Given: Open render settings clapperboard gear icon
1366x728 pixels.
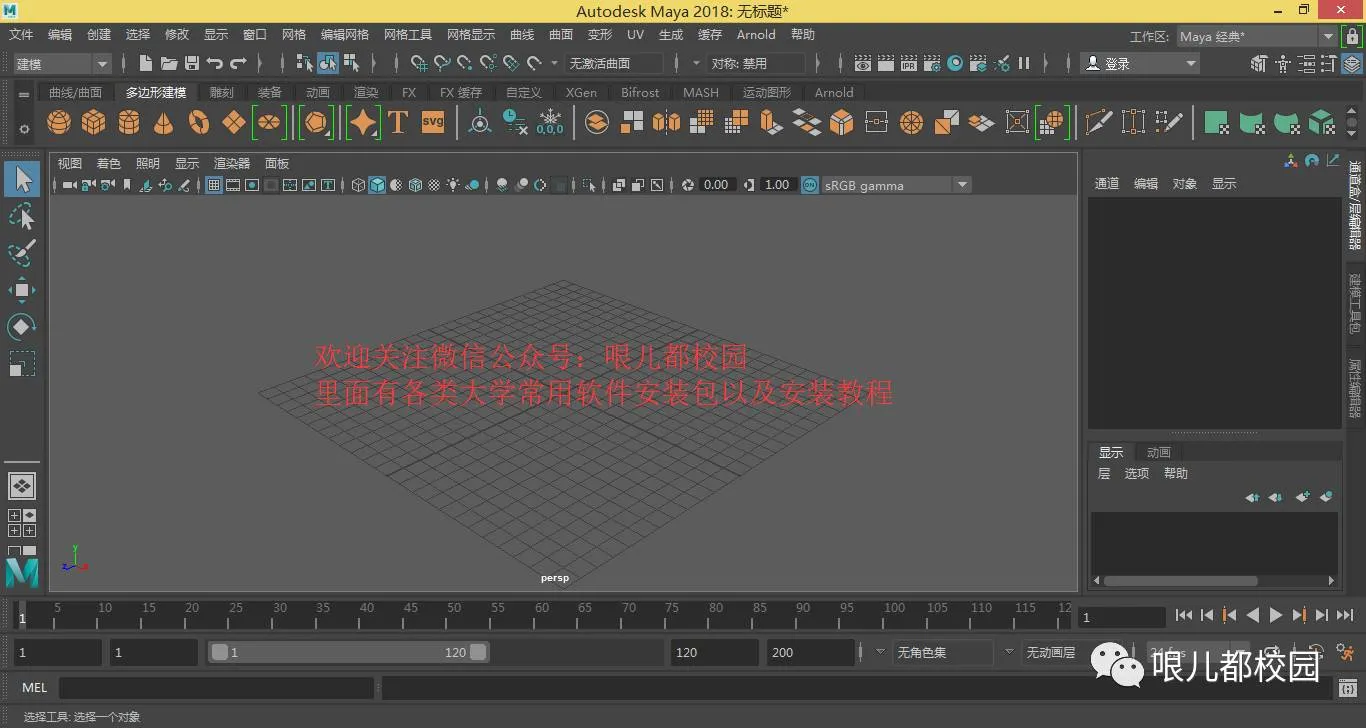Looking at the screenshot, I should click(x=932, y=63).
